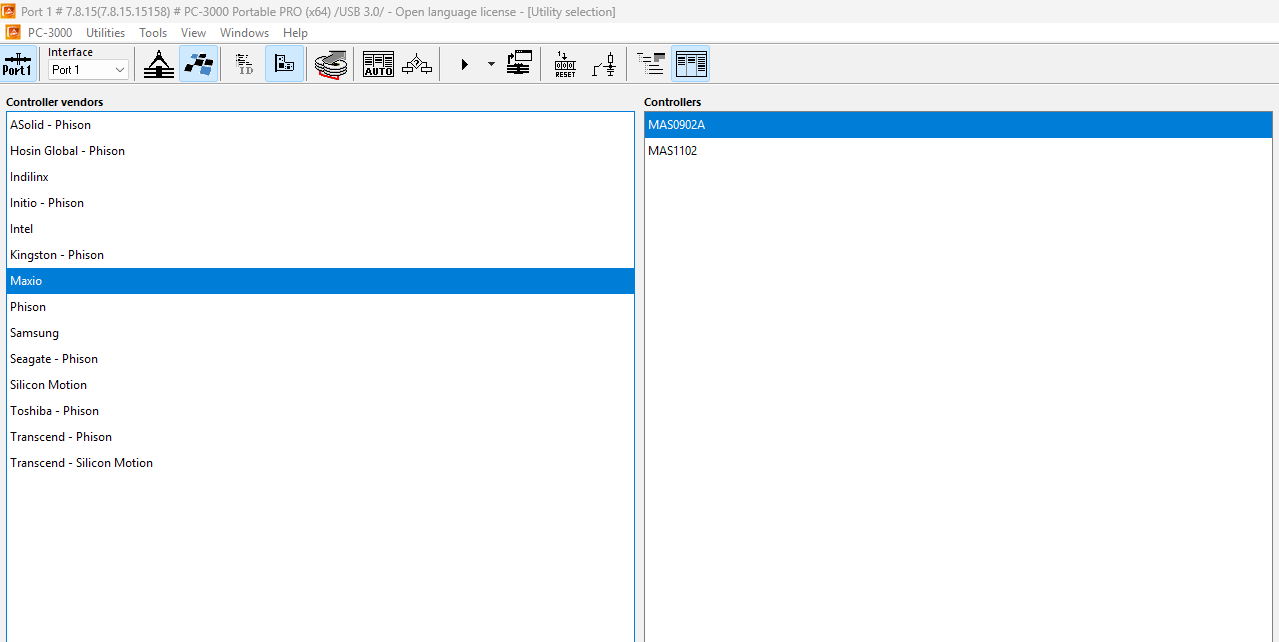Select the Indilinx vendor row
The height and width of the screenshot is (642, 1279).
point(320,177)
